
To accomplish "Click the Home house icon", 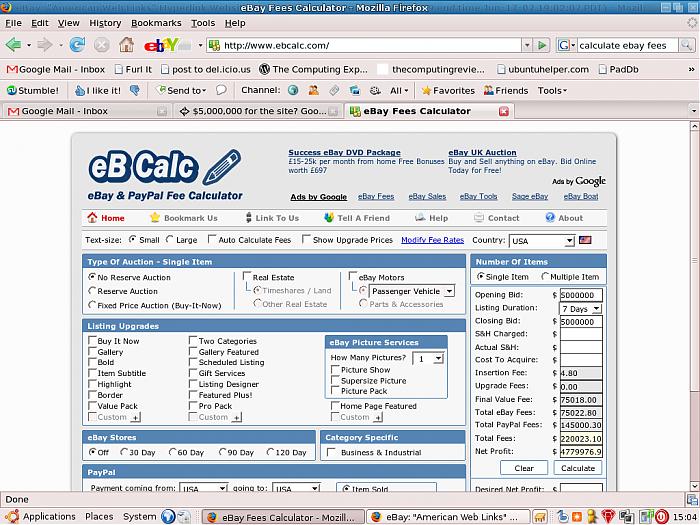I will click(x=92, y=217).
